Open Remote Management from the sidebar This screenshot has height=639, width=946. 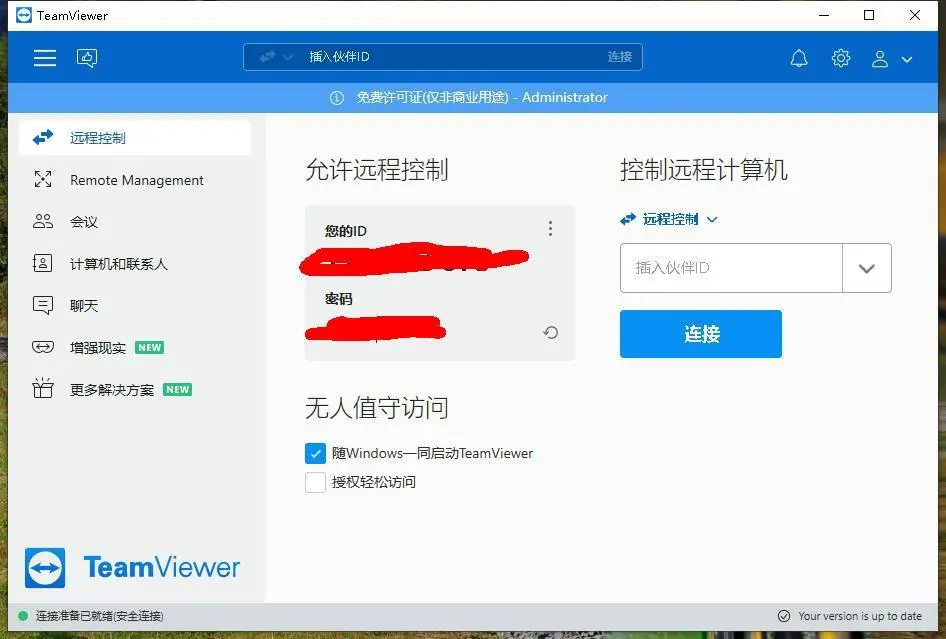coord(135,179)
